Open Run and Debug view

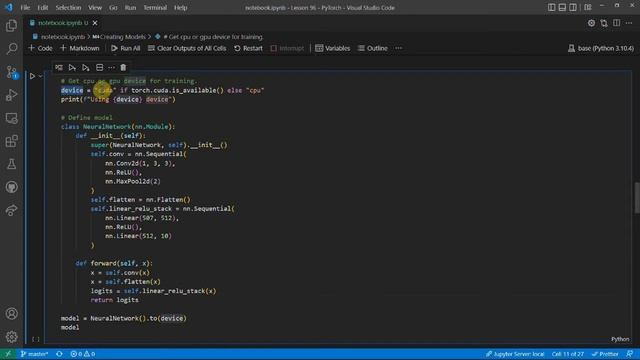[11, 95]
